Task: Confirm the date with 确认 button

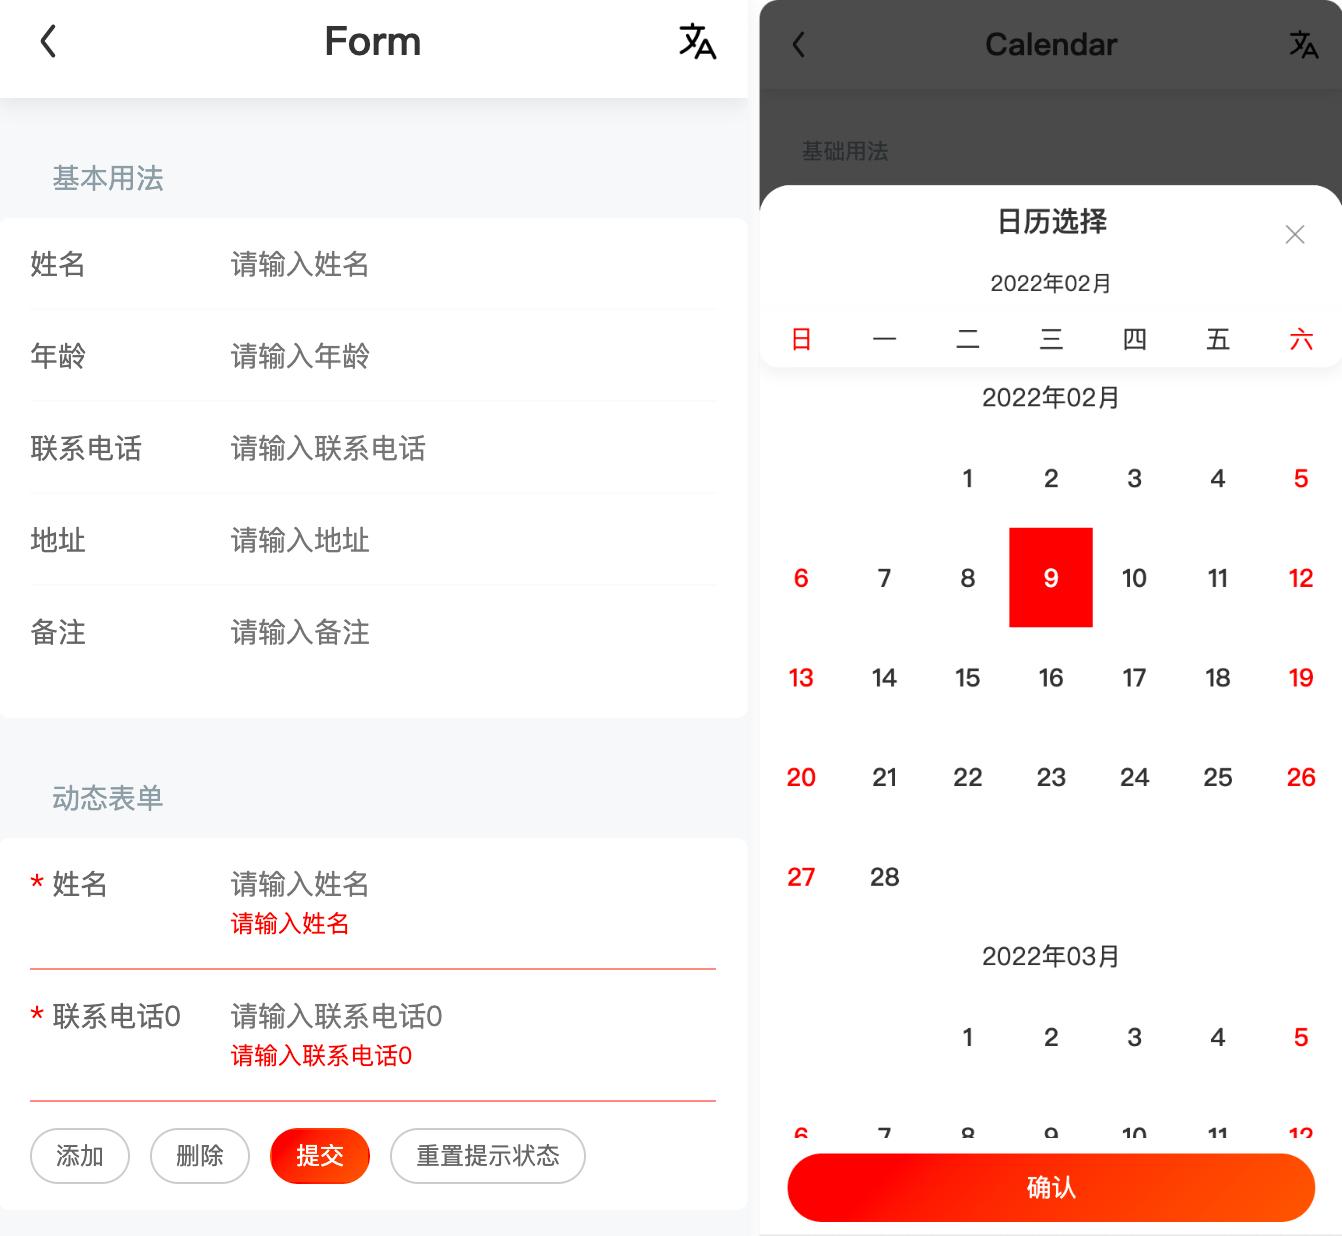Action: point(1051,1187)
